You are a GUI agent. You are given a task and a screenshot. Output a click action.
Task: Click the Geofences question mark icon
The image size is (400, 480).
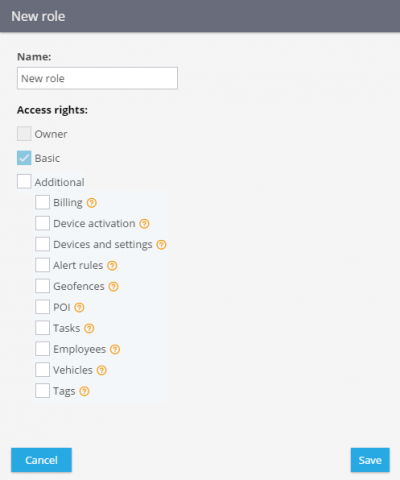114,287
